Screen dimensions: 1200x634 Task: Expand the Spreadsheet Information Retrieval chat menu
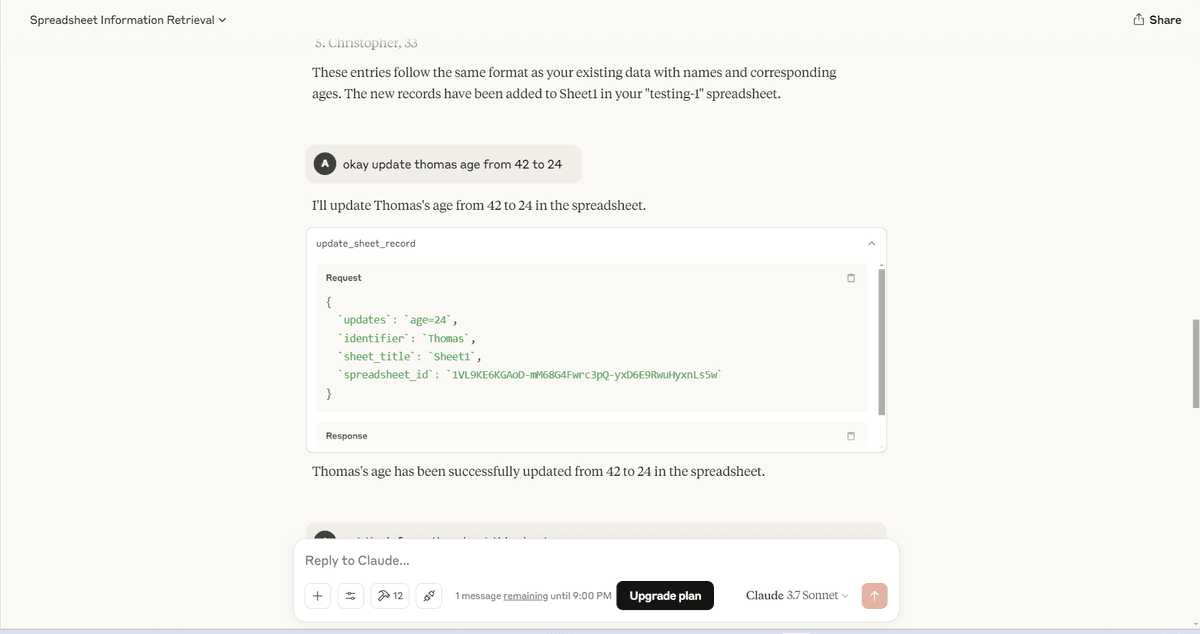tap(128, 20)
